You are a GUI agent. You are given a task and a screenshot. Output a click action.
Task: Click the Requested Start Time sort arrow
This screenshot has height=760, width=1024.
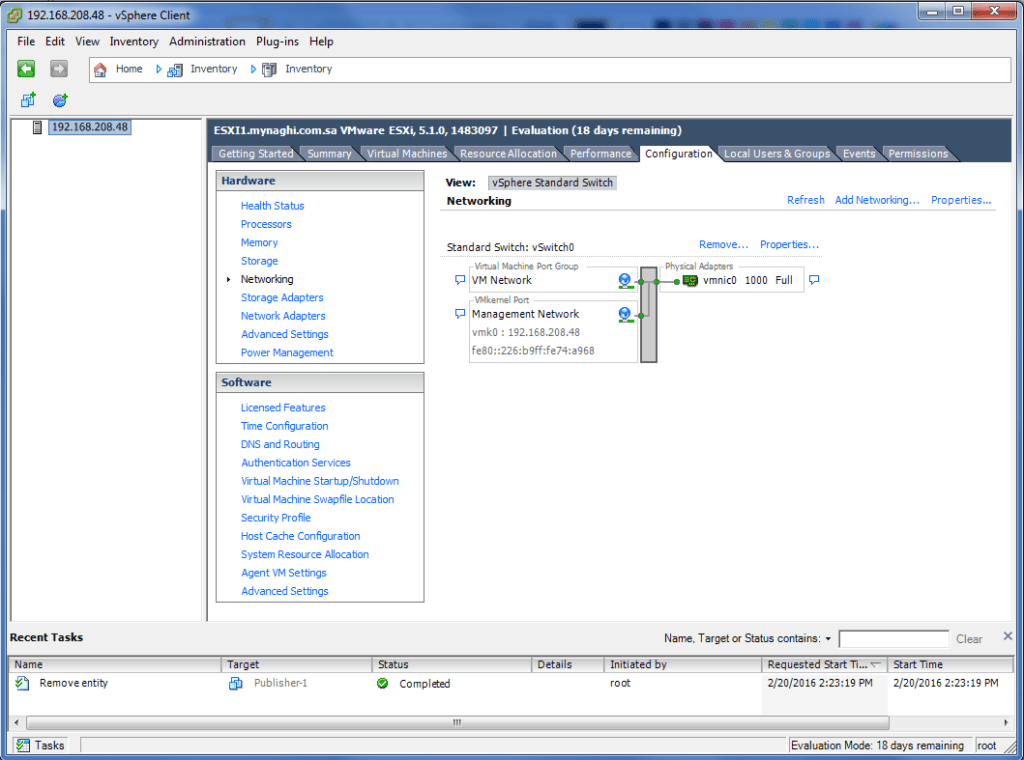(877, 664)
